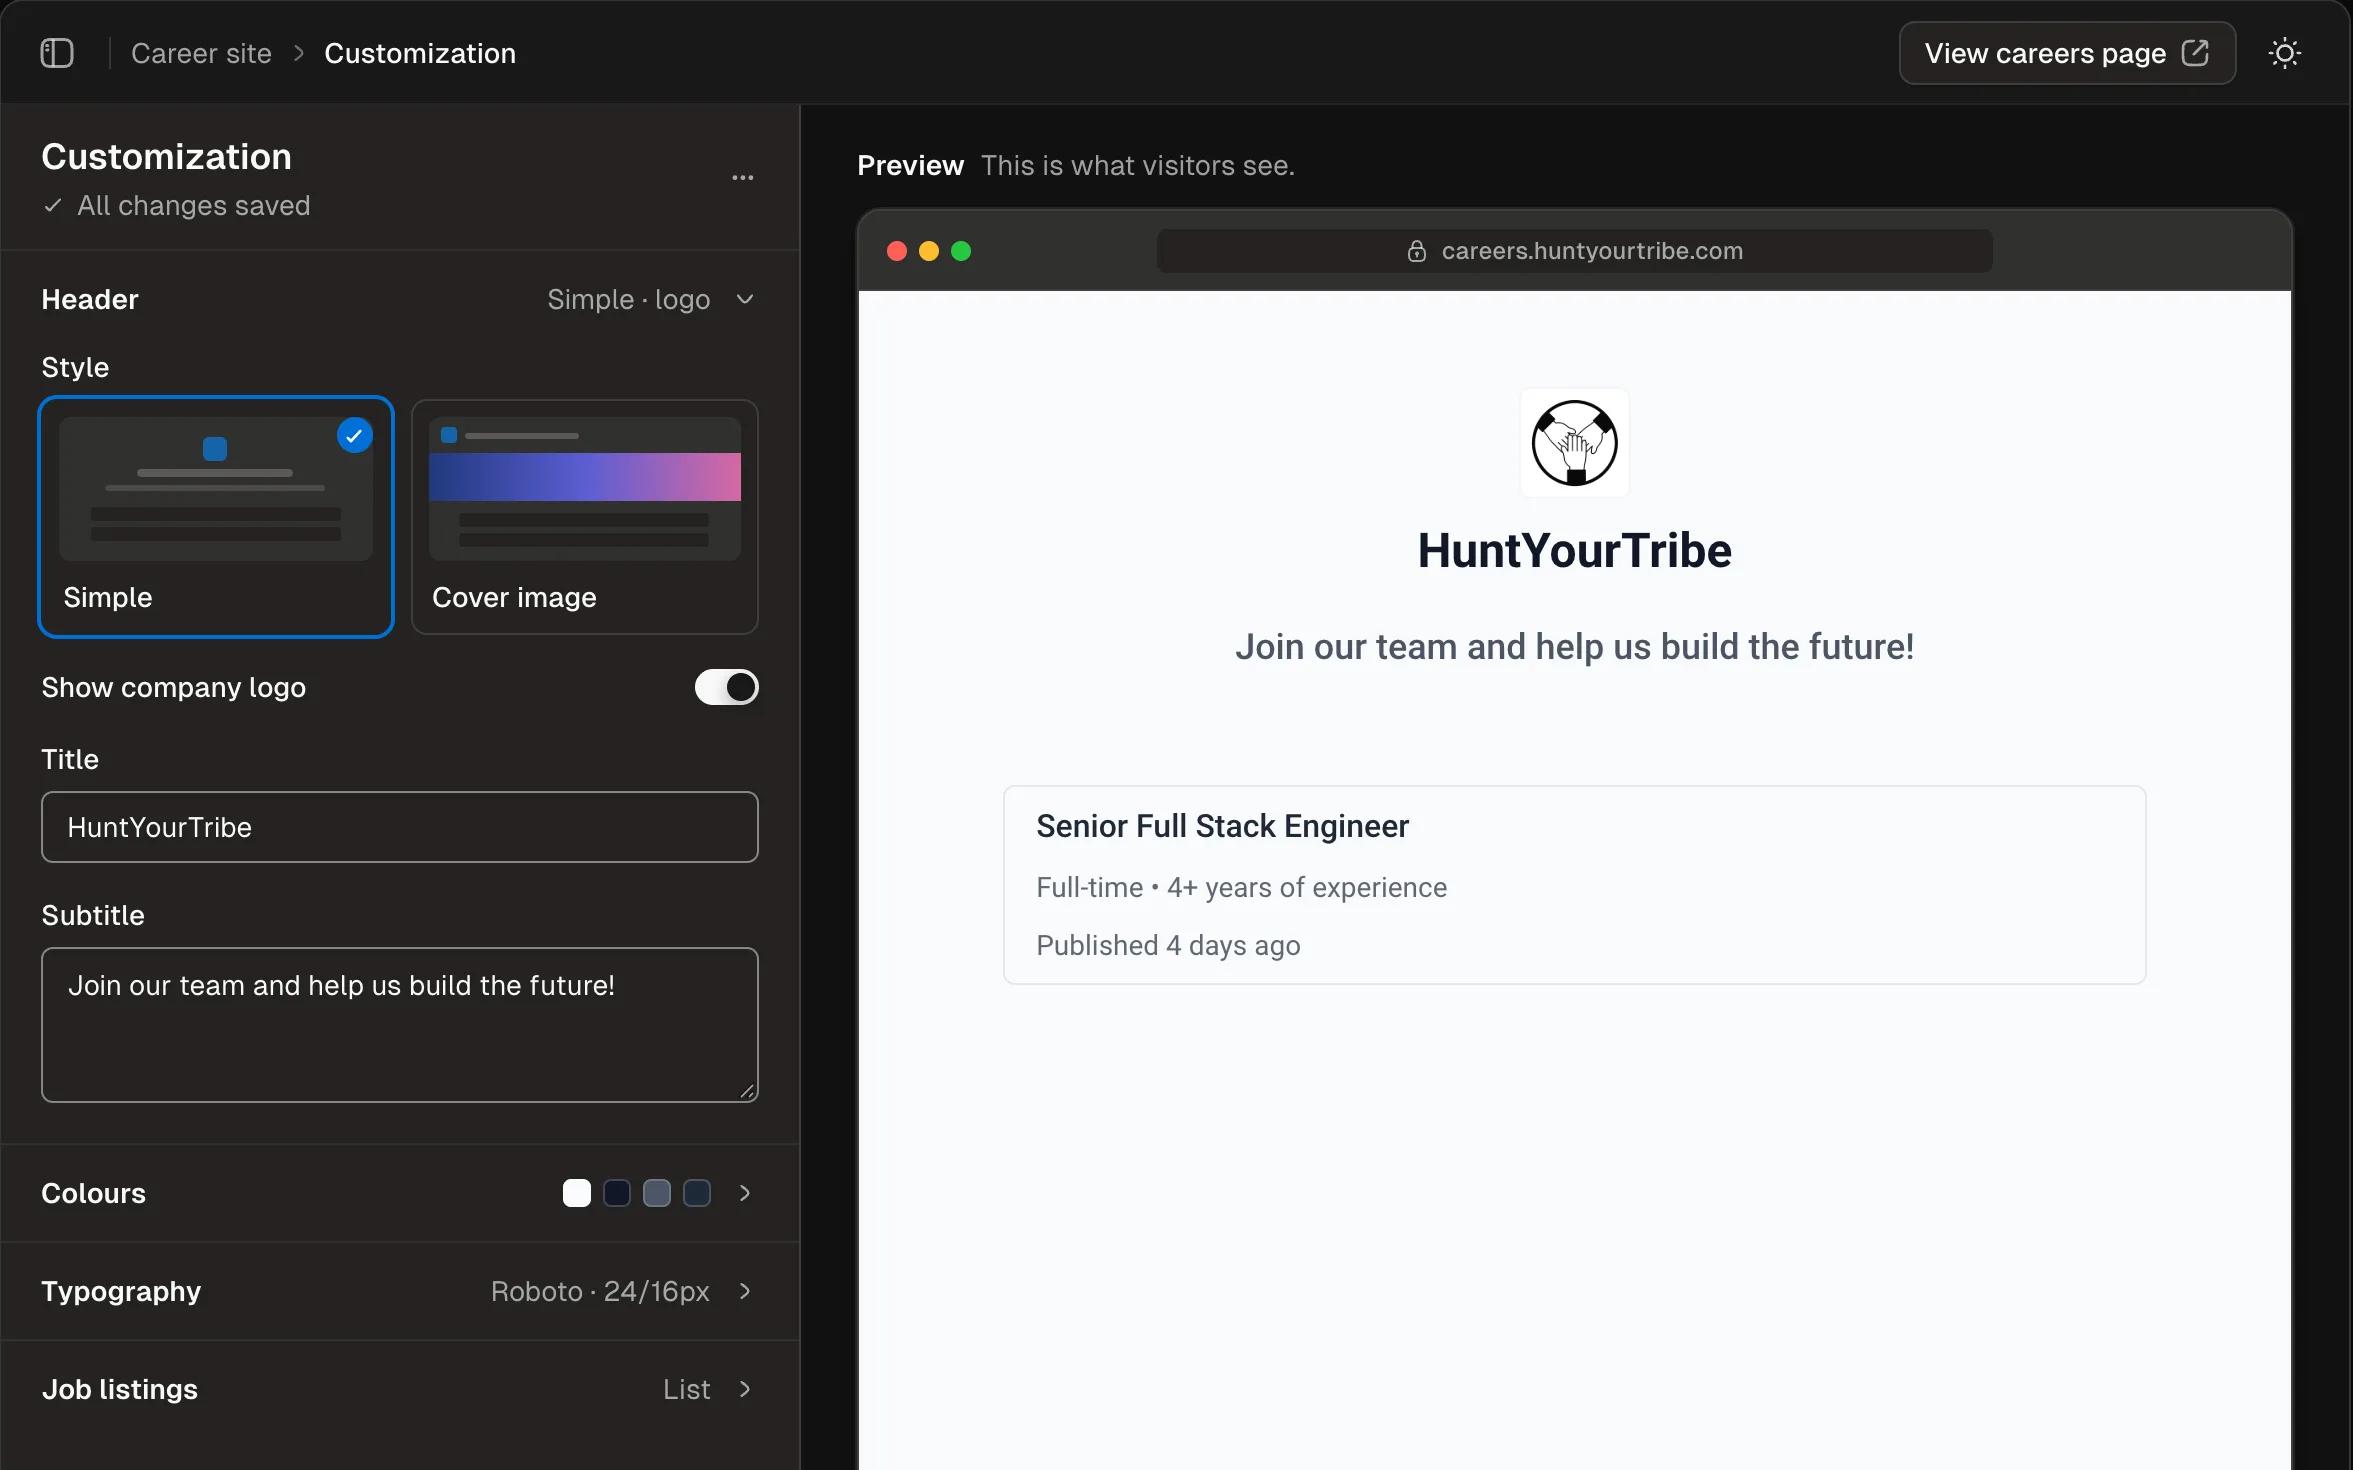Click the dark navy colour swatch
The height and width of the screenshot is (1470, 2353).
(x=617, y=1193)
